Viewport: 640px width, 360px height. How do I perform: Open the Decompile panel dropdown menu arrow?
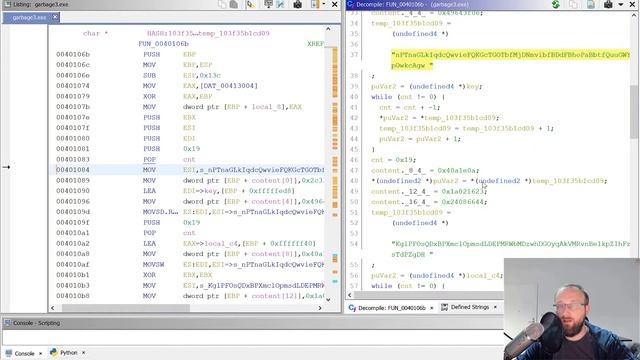[x=621, y=4]
